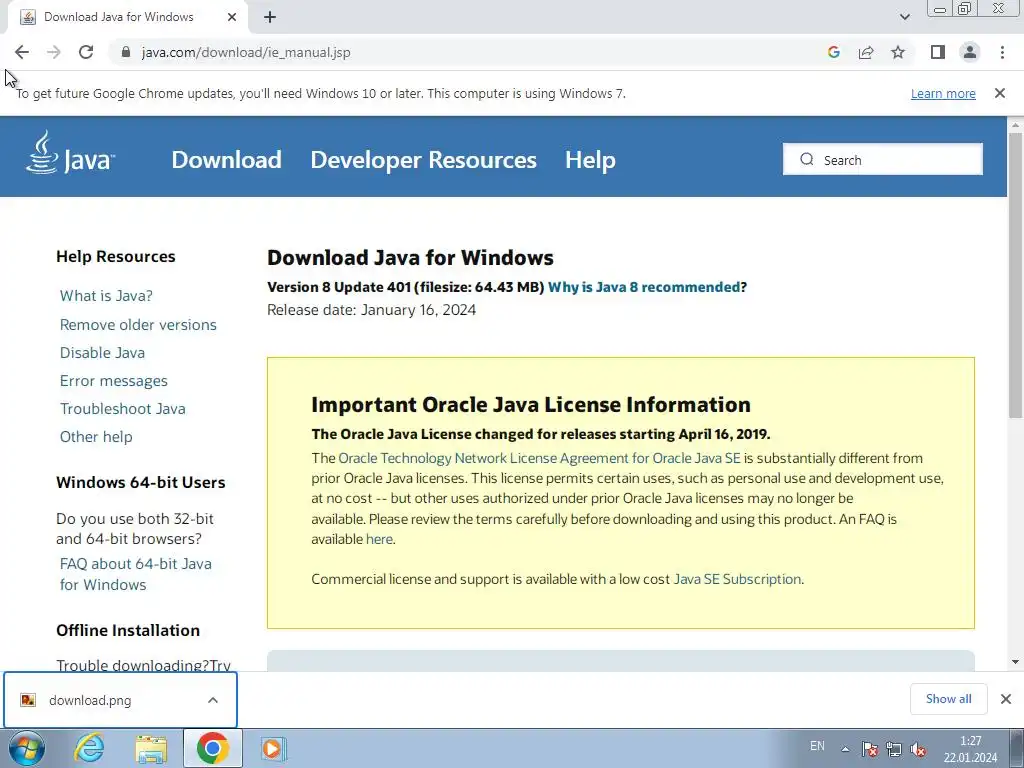Open the media player taskbar icon
Screen dimensions: 1024x768
coord(273,748)
